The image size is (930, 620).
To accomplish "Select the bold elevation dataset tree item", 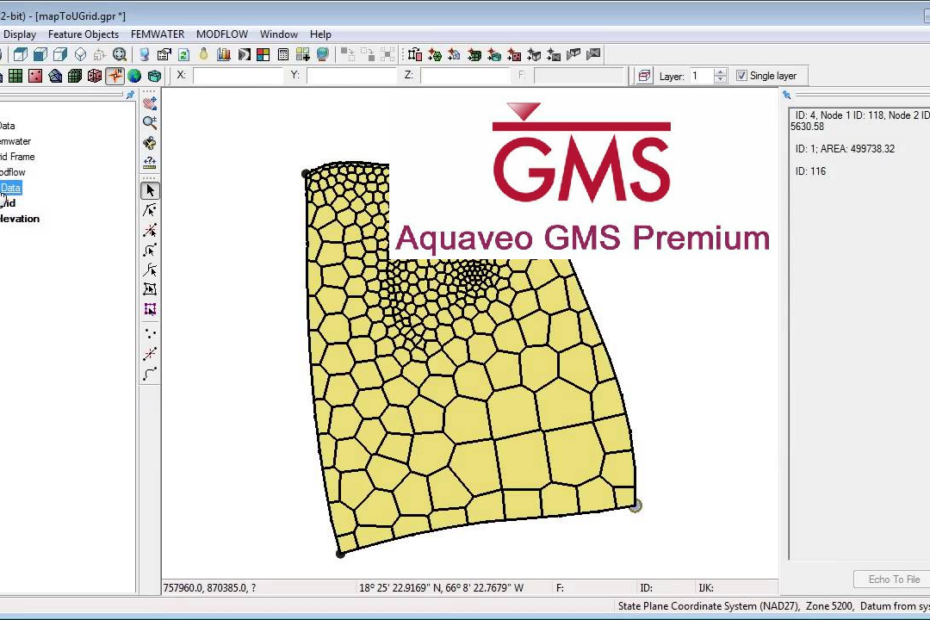I will [x=20, y=218].
